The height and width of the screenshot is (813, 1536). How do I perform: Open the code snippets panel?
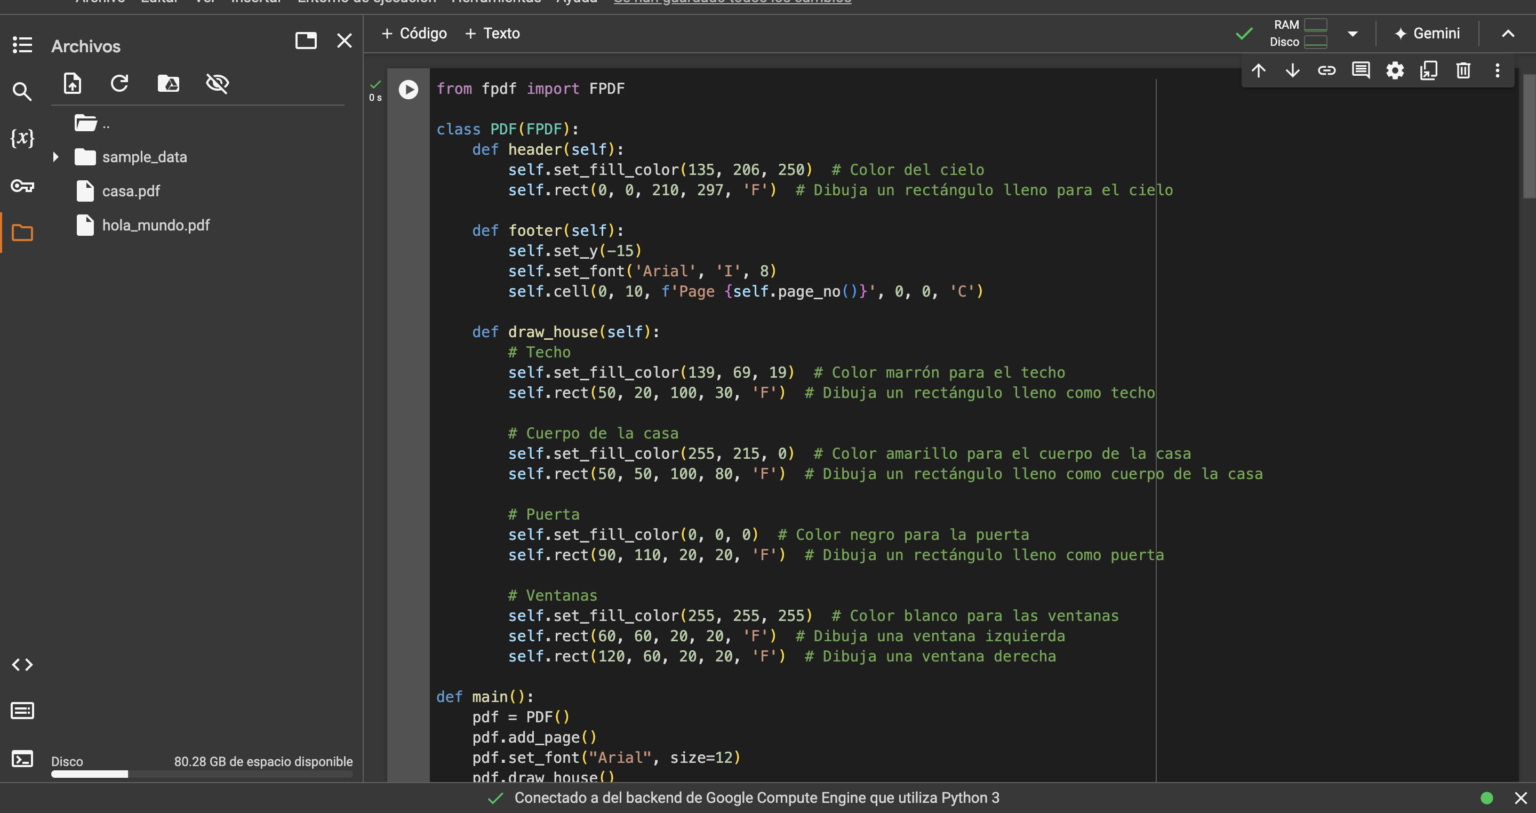22,664
